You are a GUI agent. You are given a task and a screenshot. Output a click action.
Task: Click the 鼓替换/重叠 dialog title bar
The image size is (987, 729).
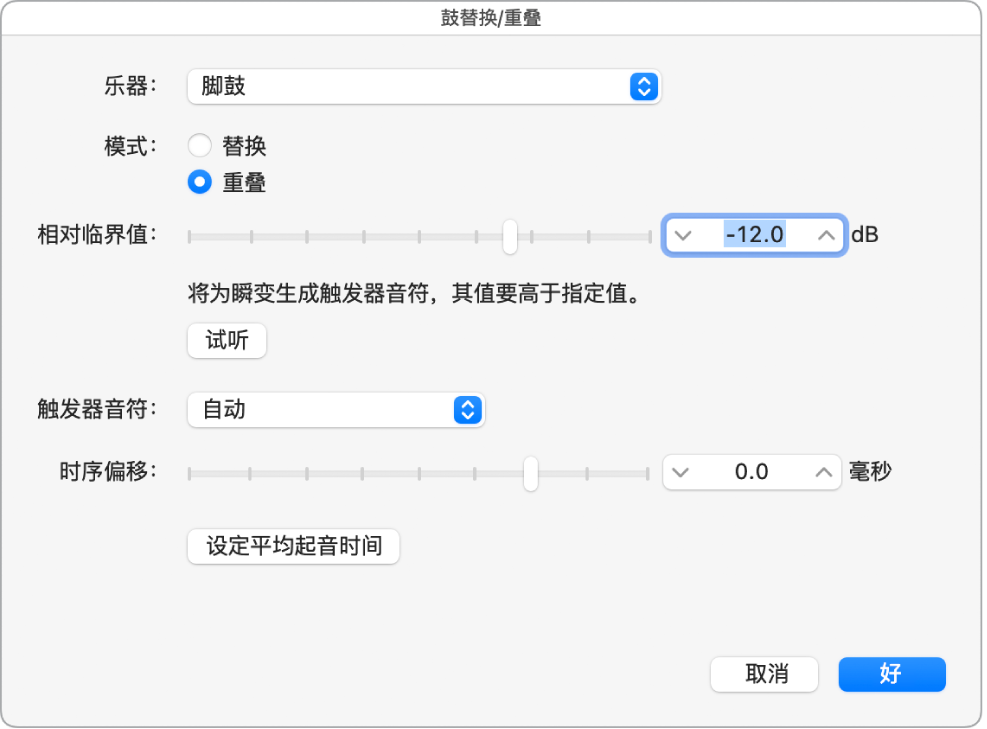(493, 16)
